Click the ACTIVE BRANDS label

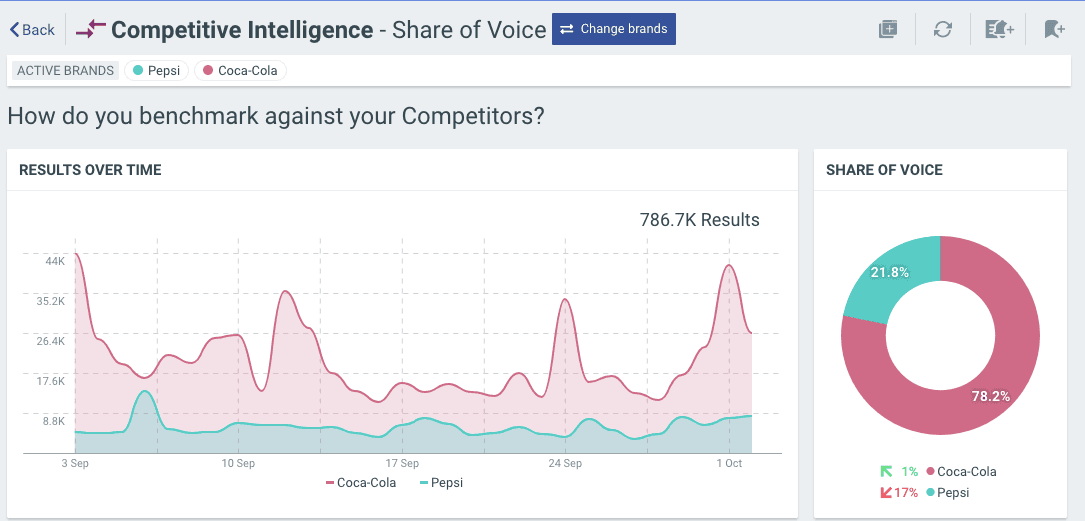(65, 71)
